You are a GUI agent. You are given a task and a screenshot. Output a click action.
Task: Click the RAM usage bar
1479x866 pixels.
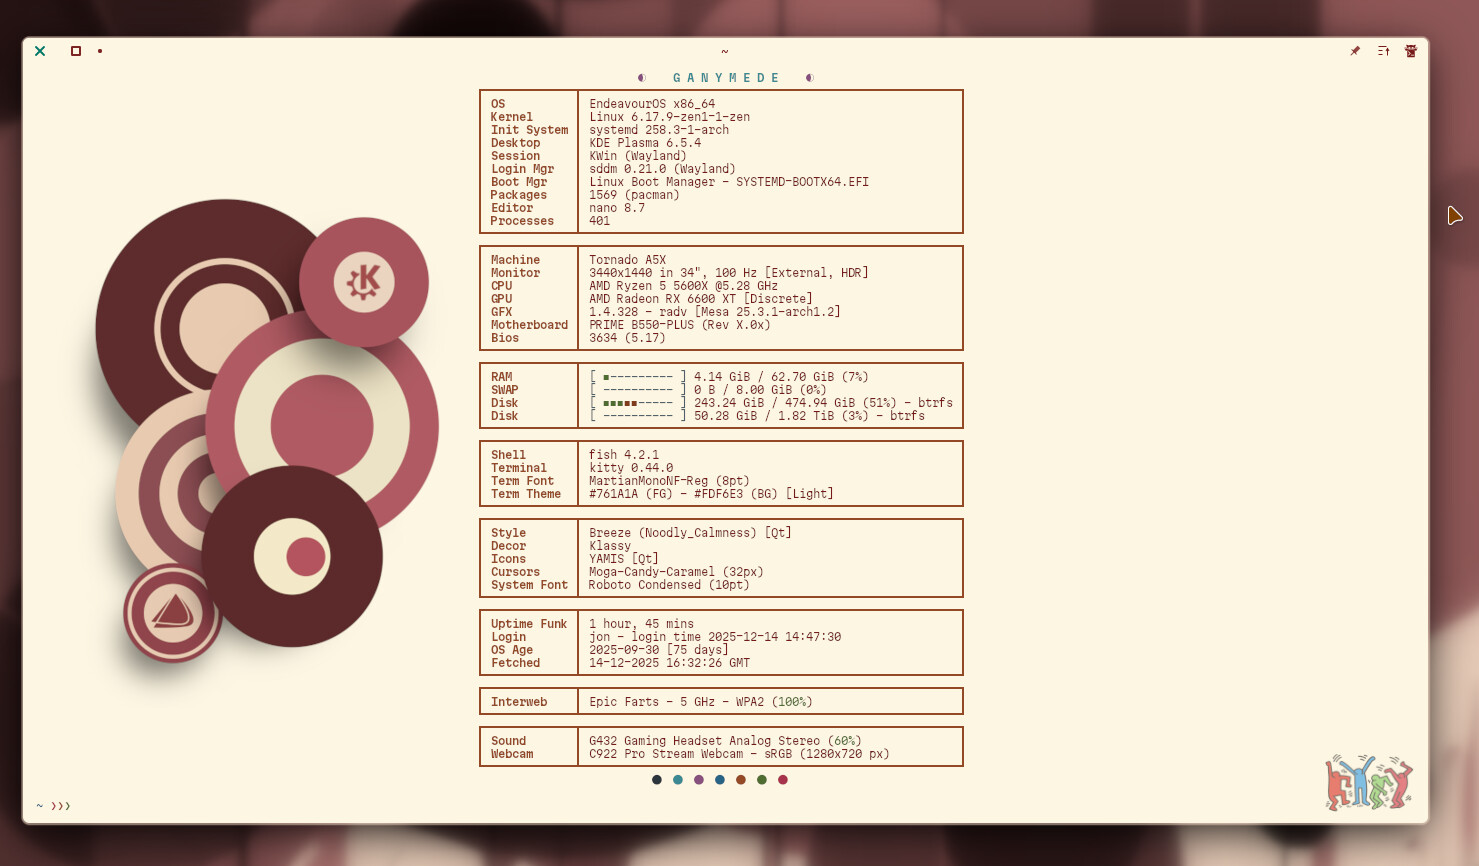(638, 377)
